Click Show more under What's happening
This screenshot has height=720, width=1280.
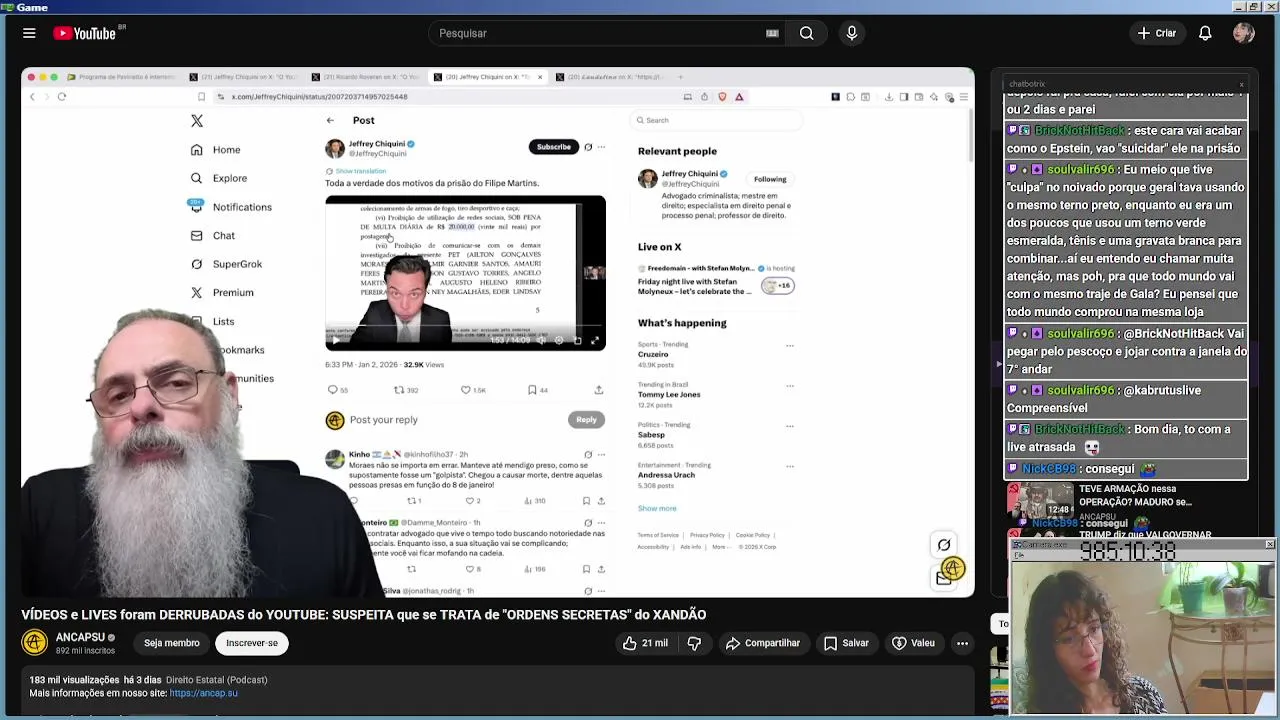657,508
